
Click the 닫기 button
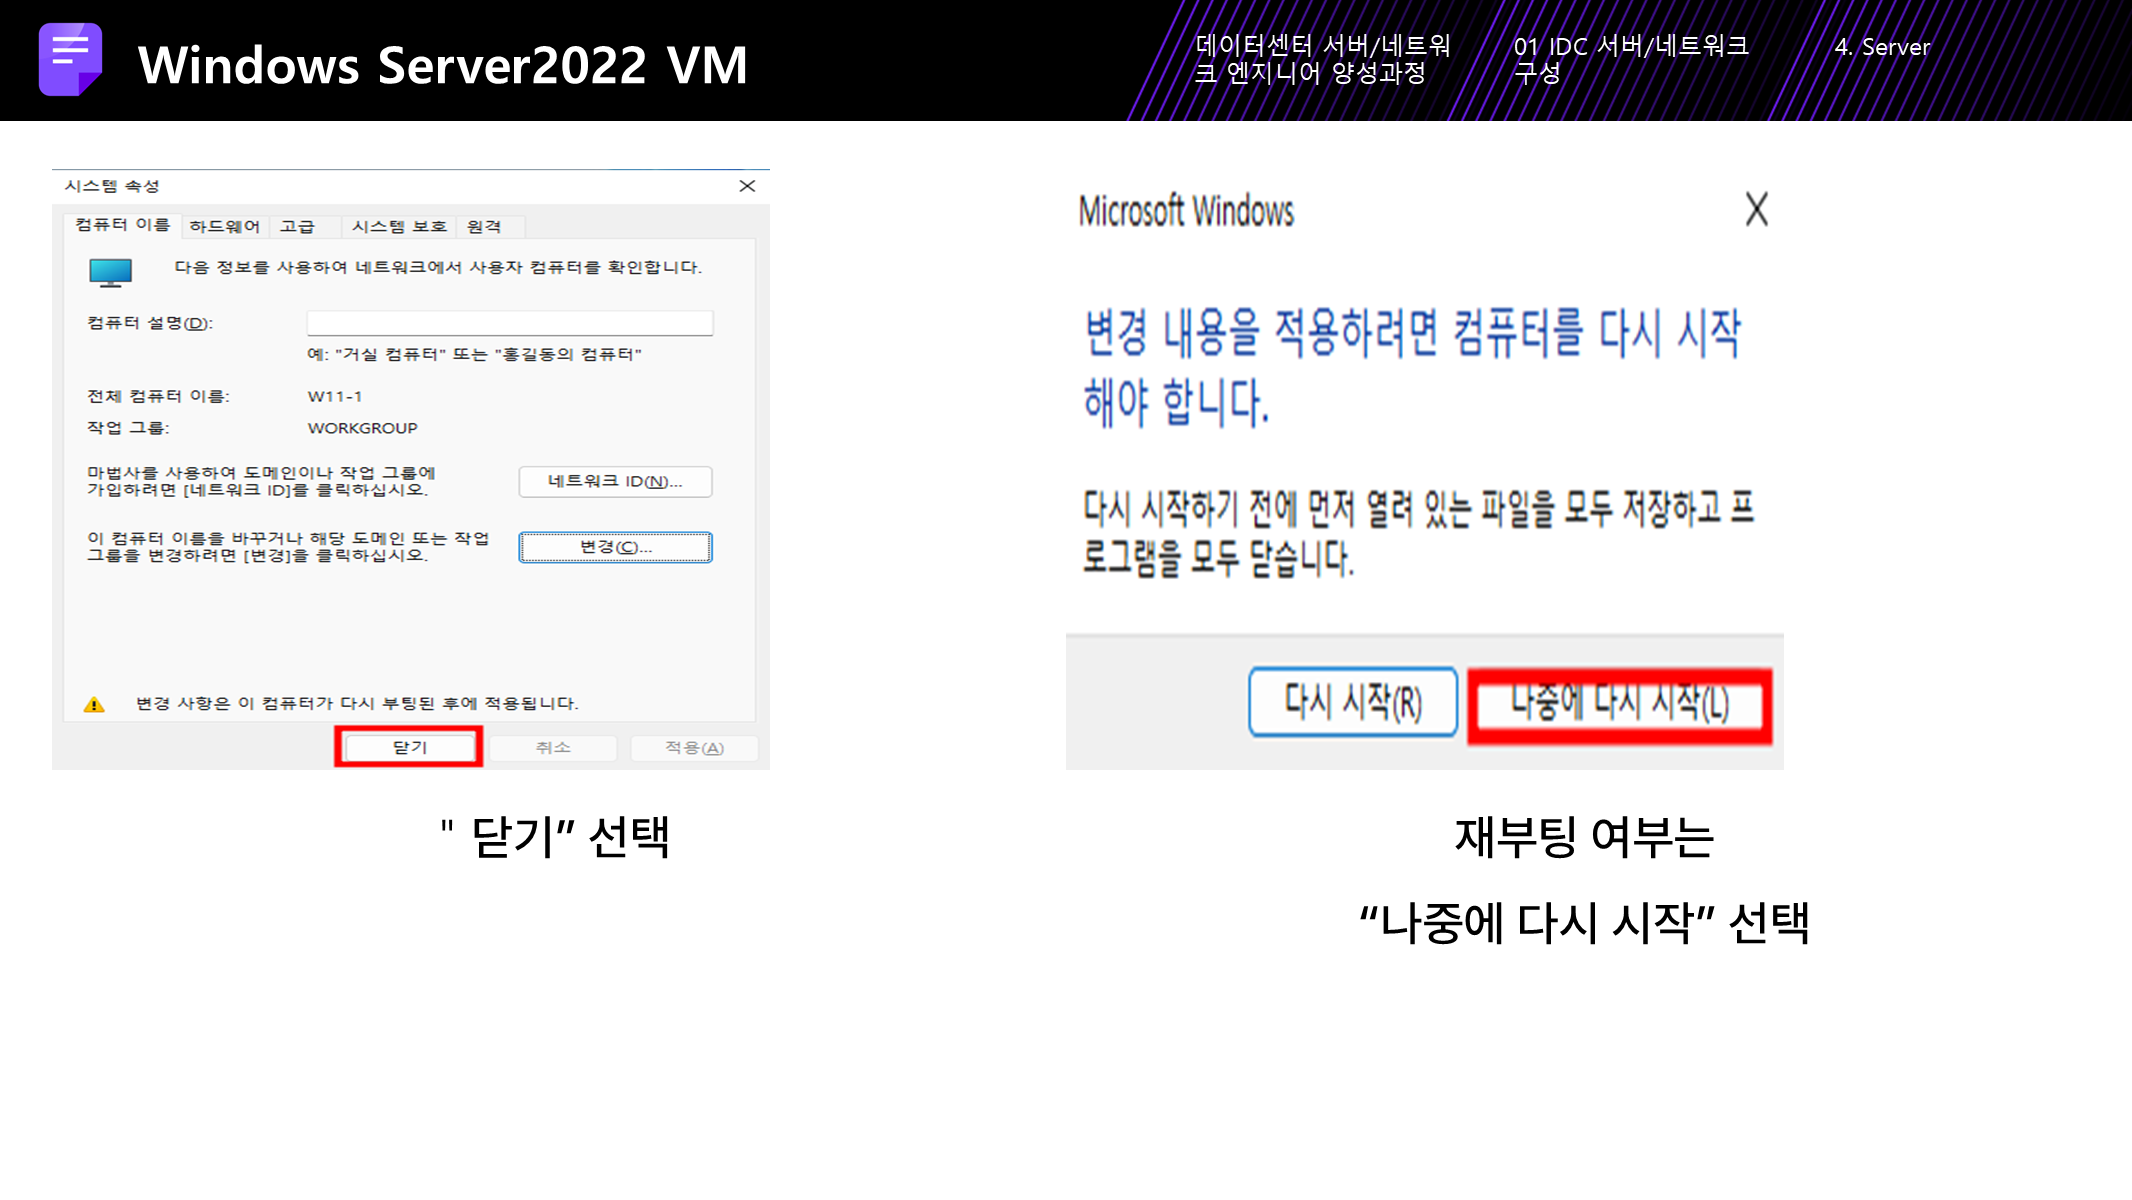click(x=409, y=747)
